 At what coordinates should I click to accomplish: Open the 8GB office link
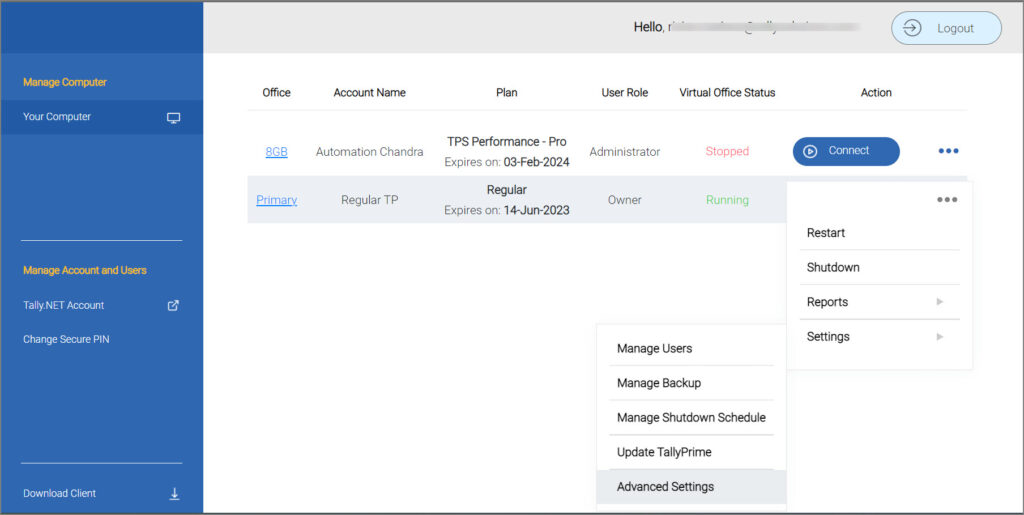coord(276,151)
